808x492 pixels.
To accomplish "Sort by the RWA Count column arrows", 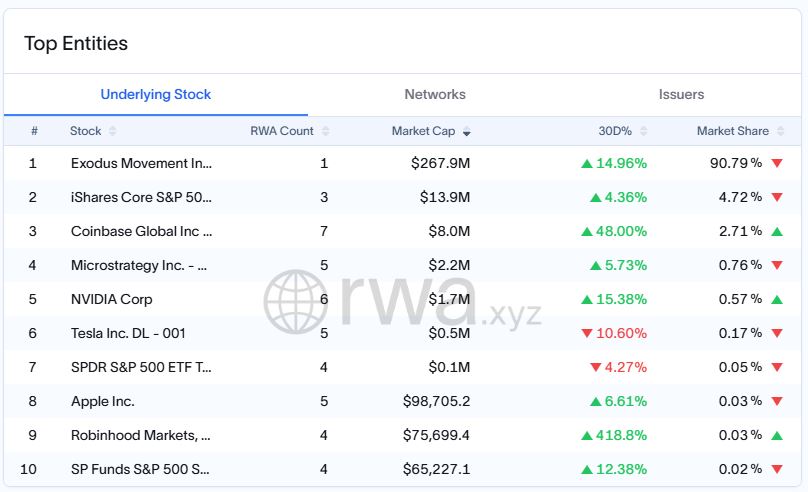I will (325, 131).
